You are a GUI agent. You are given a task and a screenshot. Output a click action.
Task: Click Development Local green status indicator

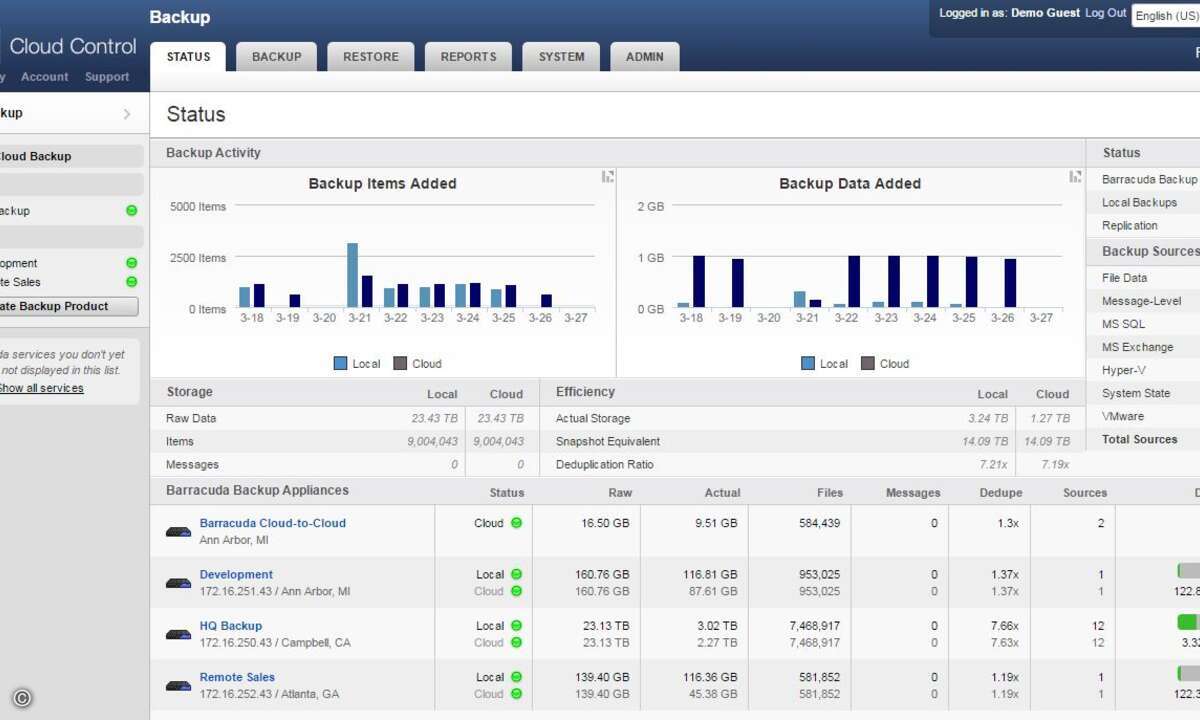click(x=516, y=574)
